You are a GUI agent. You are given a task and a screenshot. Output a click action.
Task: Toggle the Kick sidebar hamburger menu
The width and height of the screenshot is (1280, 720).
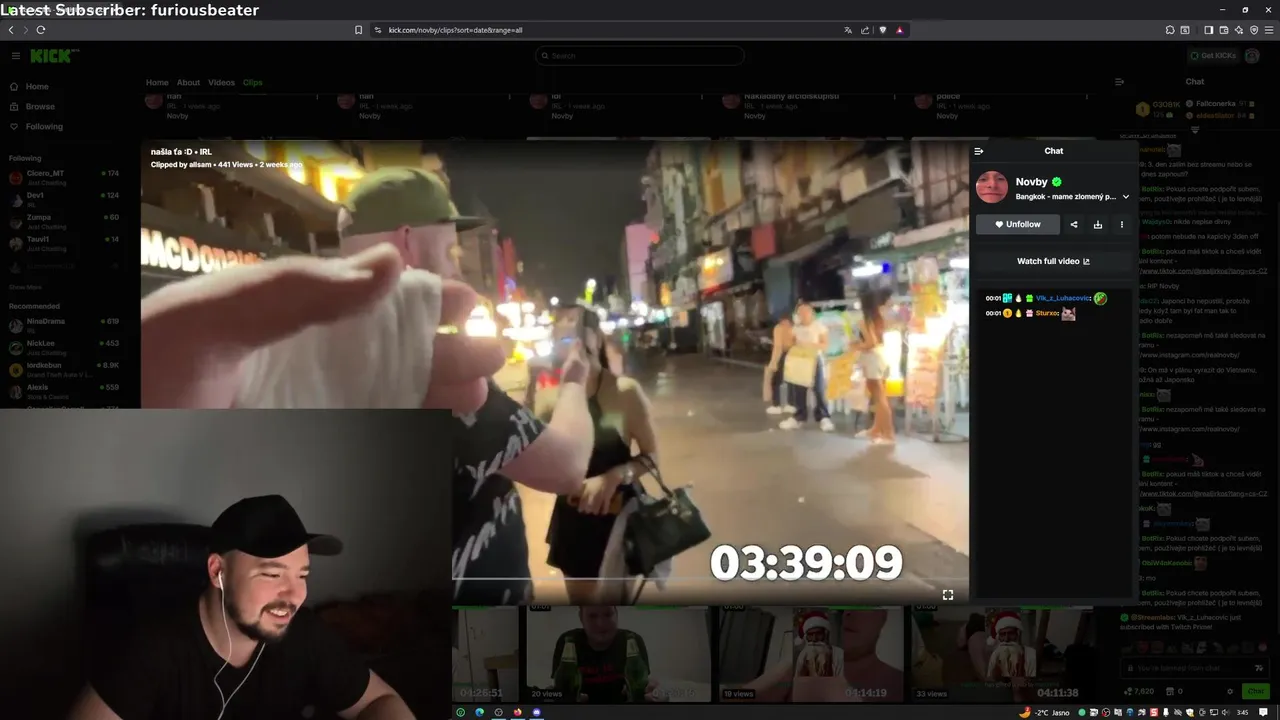pos(15,56)
